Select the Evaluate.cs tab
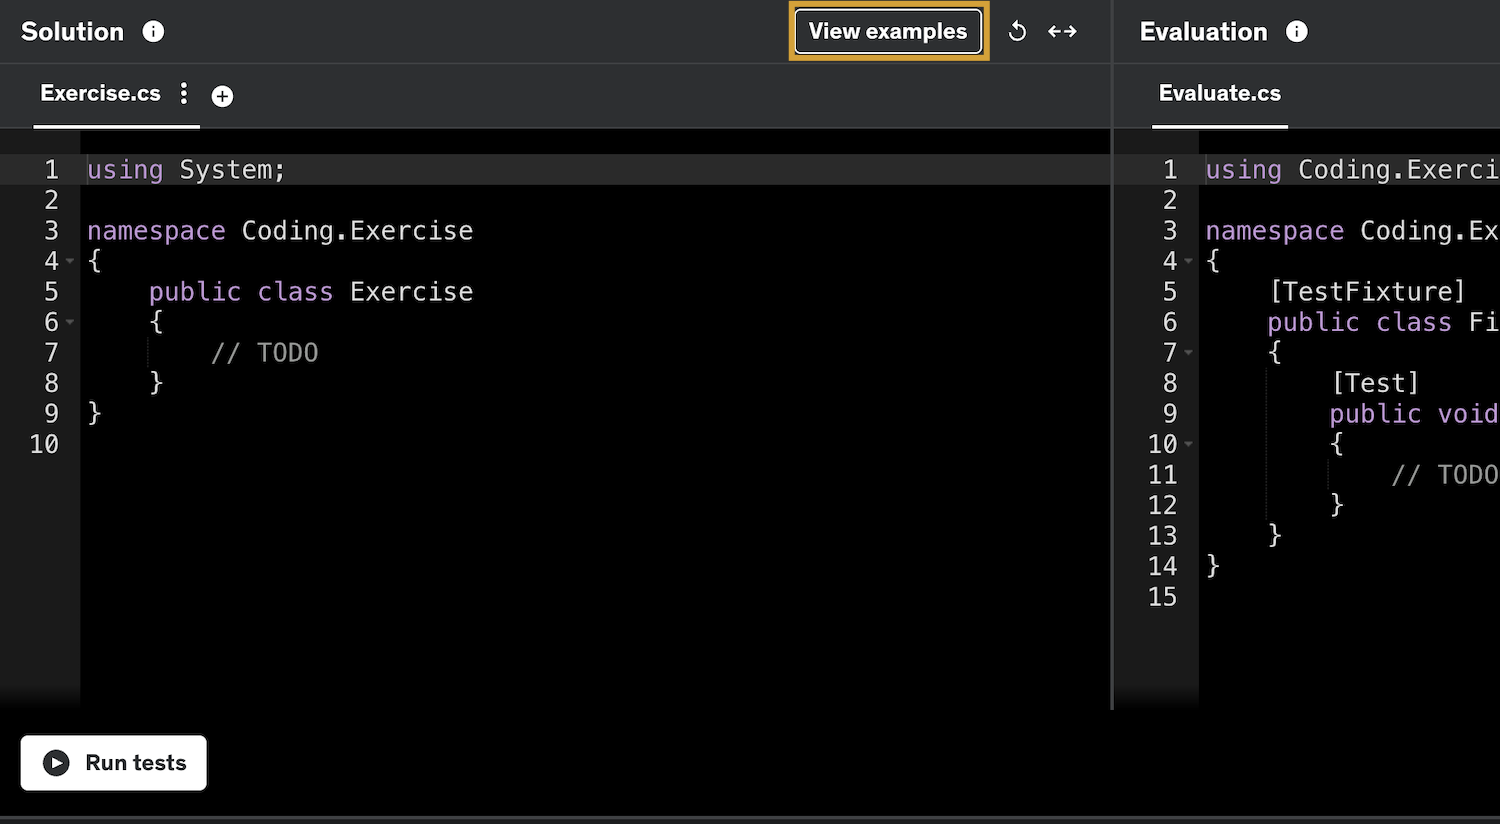 point(1219,94)
